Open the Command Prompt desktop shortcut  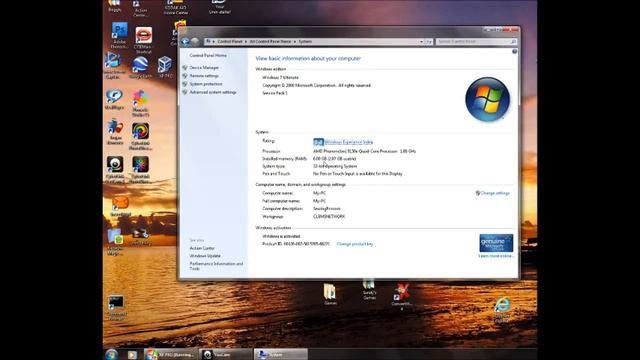116,308
